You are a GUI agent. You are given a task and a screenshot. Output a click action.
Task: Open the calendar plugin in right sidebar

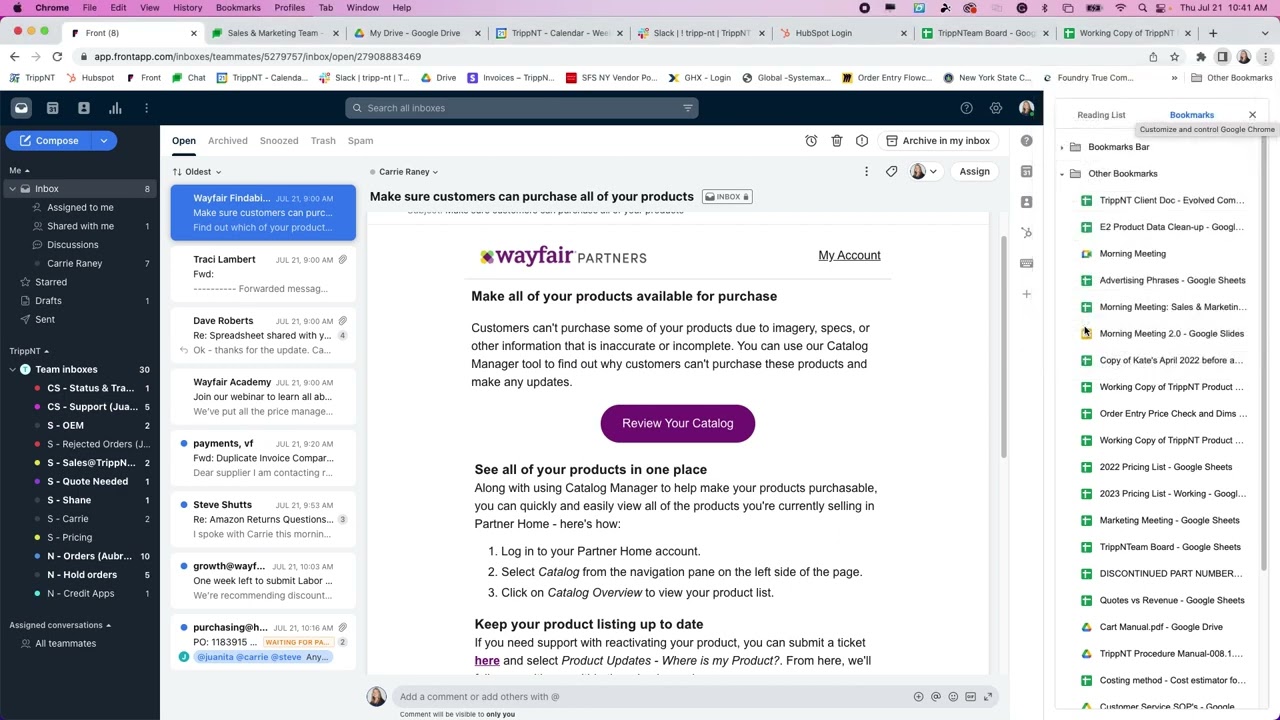tap(1026, 172)
